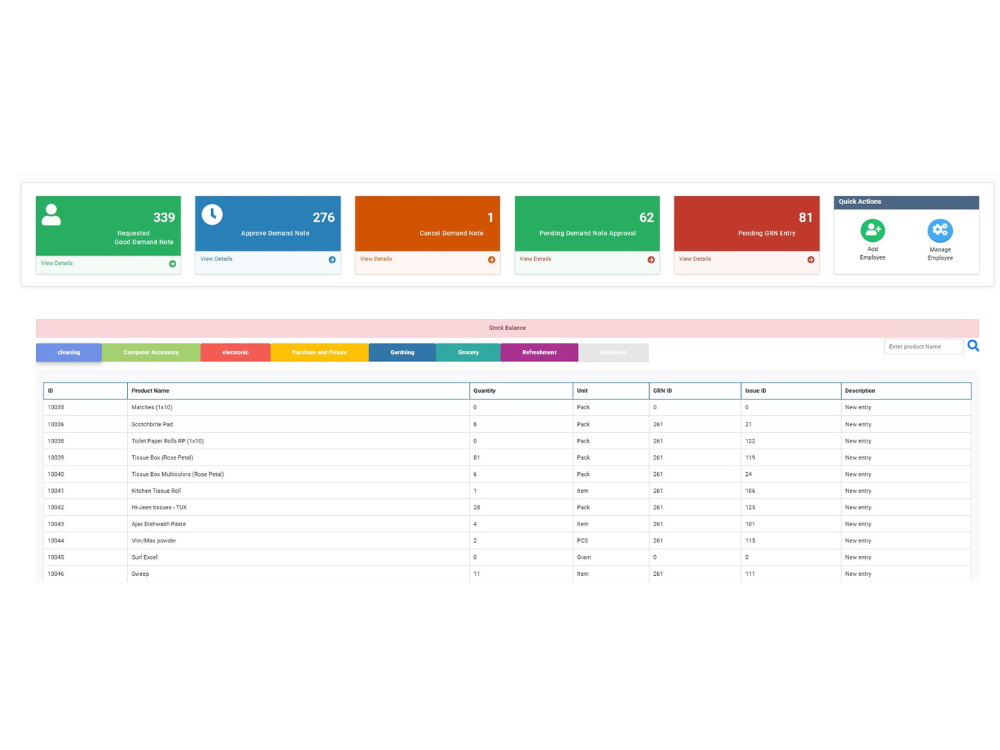
Task: Click the 276 count on Approve card
Action: 323,217
